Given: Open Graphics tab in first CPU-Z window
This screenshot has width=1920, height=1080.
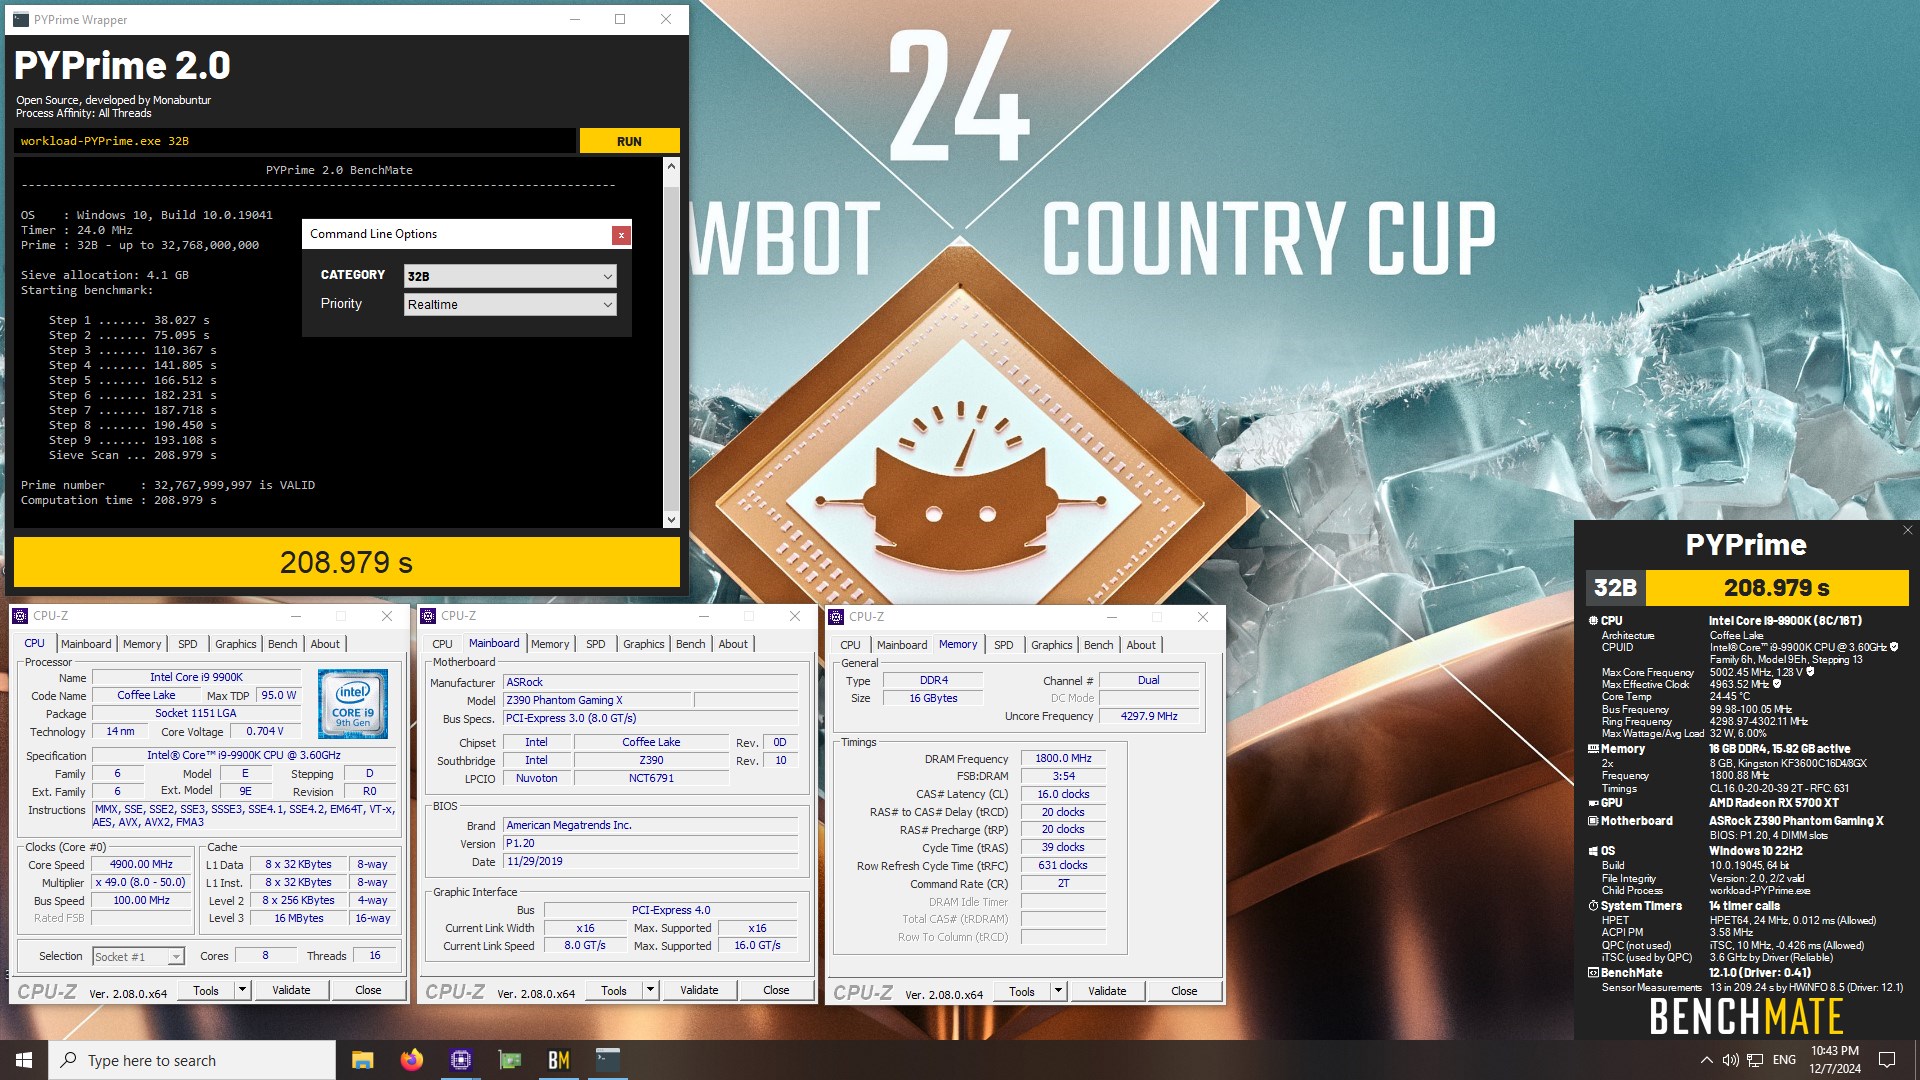Looking at the screenshot, I should [x=235, y=644].
